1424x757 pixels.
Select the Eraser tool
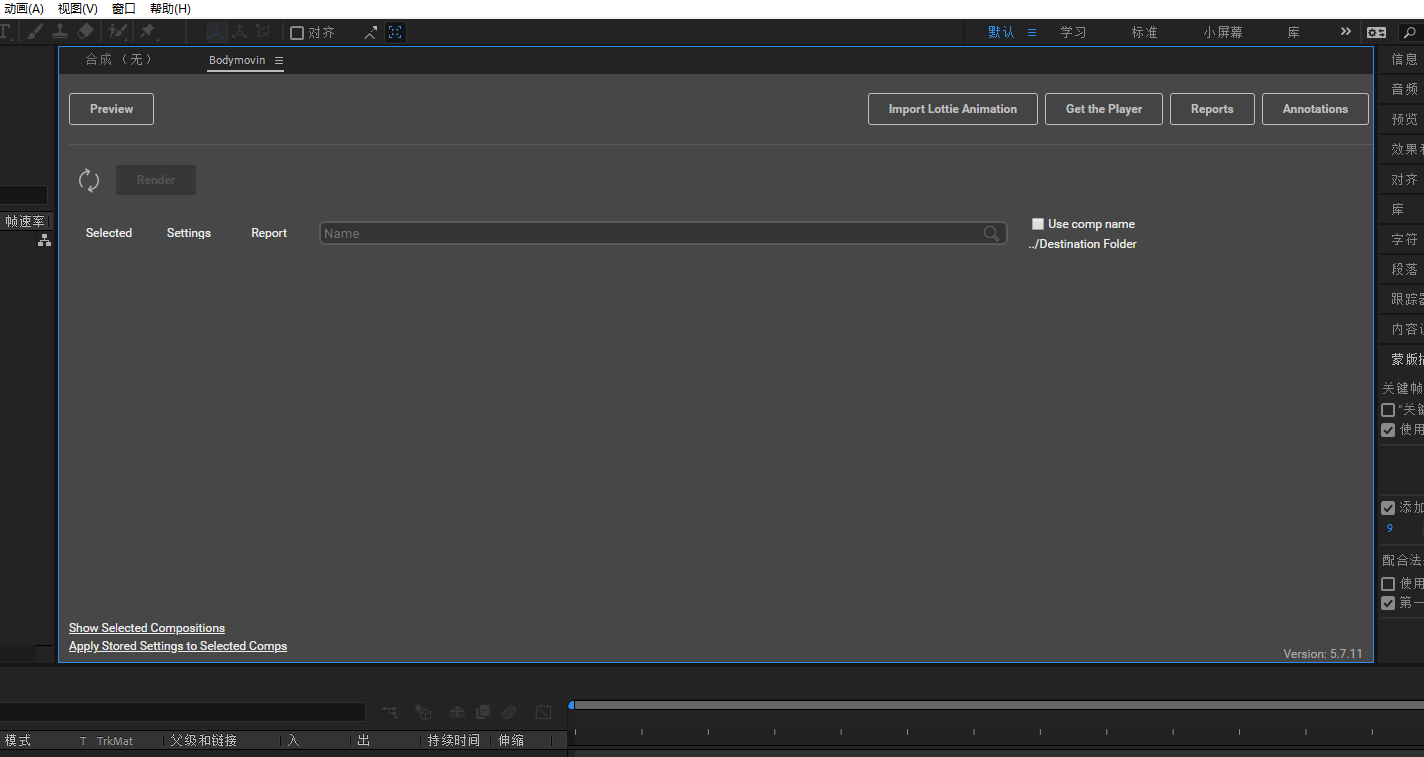pos(85,32)
